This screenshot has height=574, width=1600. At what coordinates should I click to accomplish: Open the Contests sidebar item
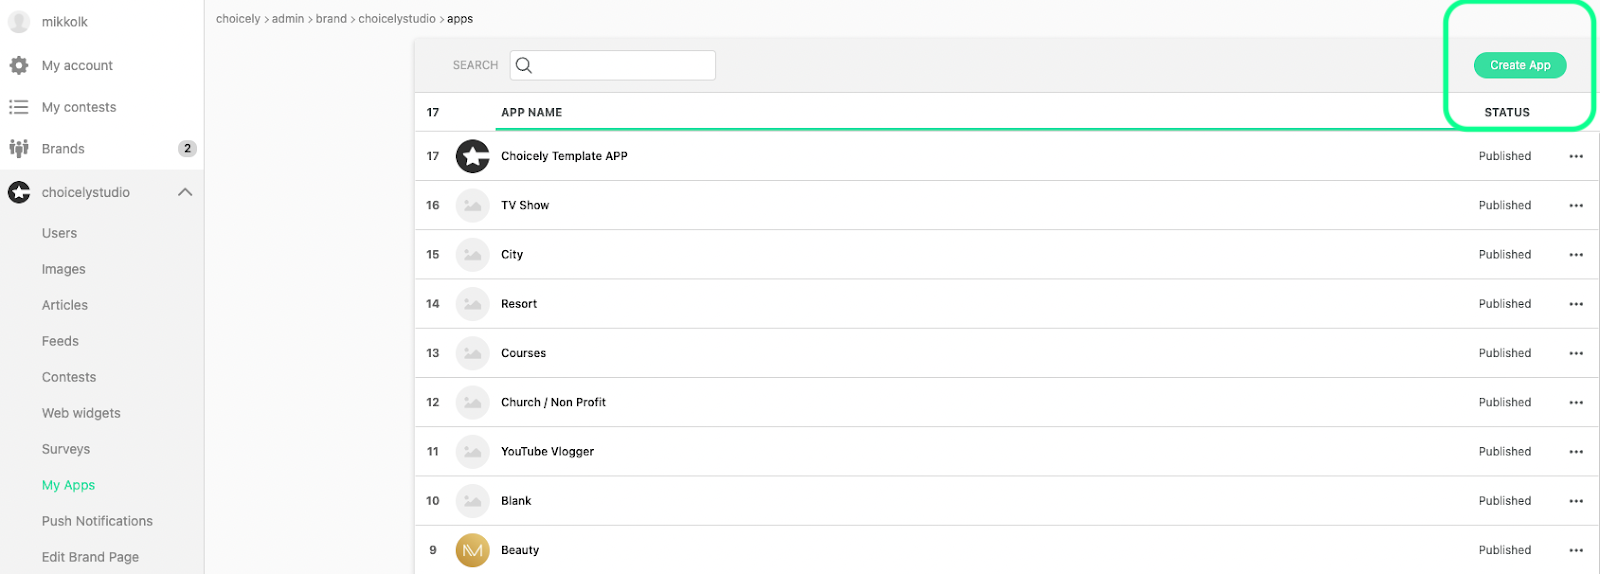[69, 377]
